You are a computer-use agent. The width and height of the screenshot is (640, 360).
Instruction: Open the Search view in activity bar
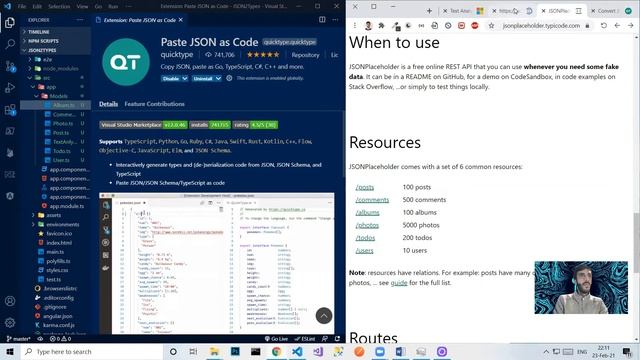coord(10,44)
